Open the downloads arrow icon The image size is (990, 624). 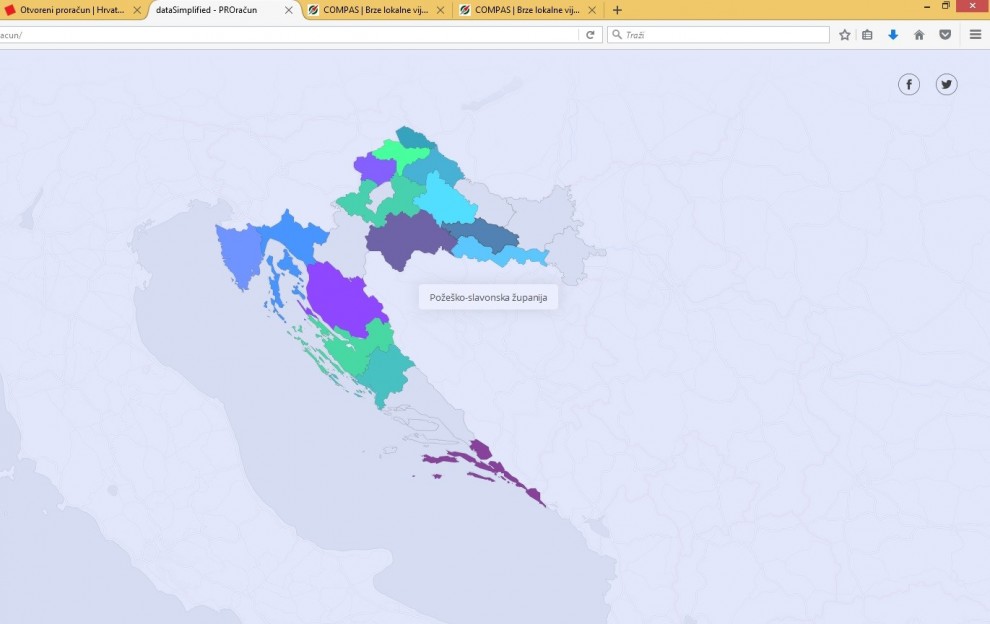point(893,35)
